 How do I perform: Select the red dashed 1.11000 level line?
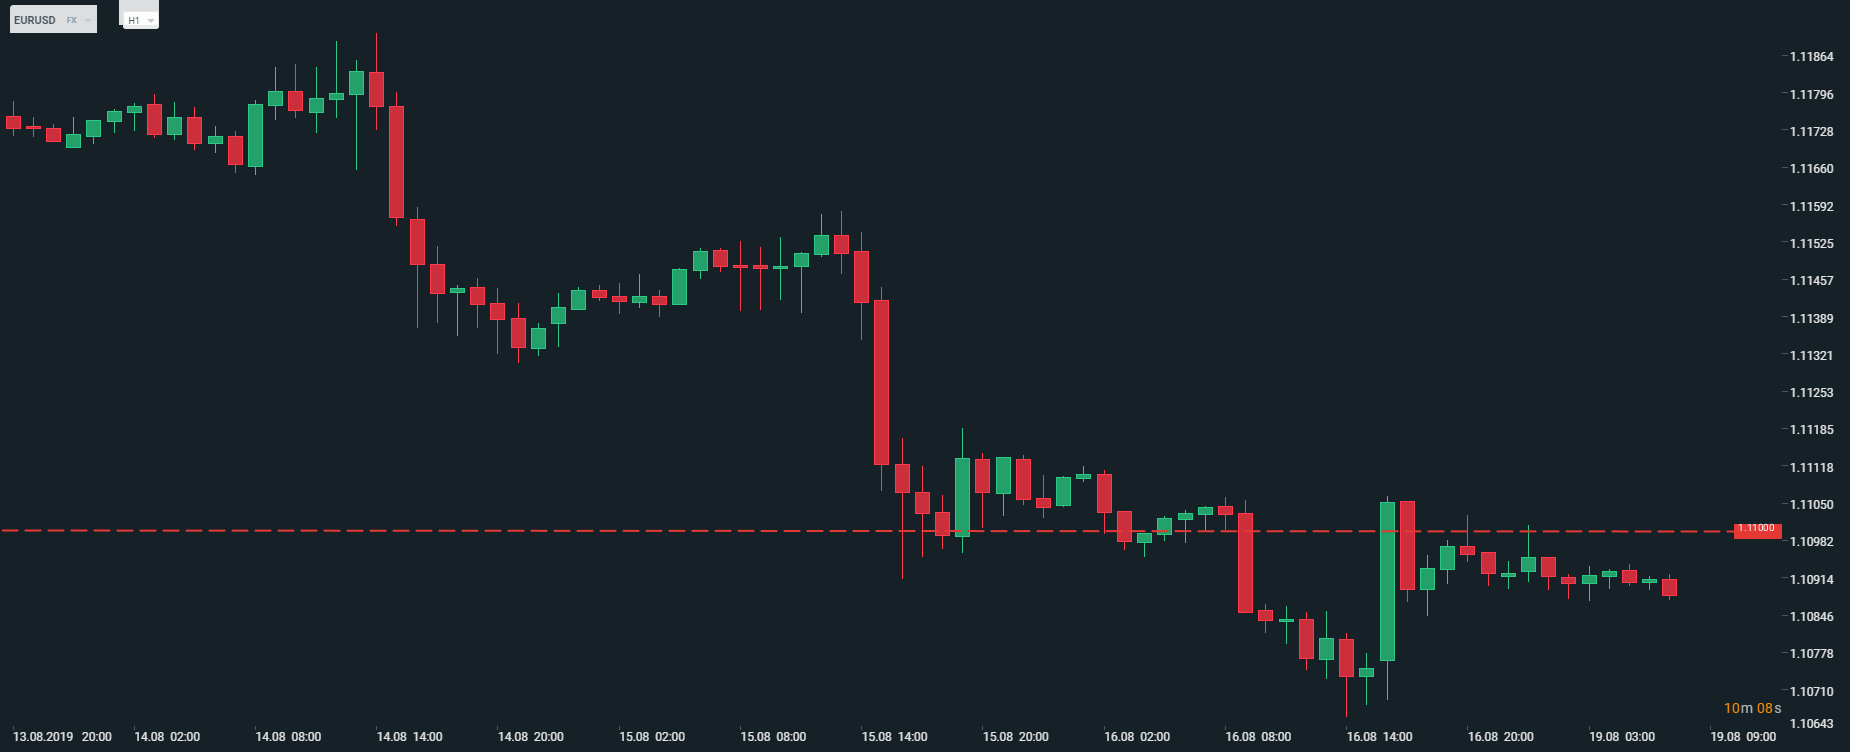coord(600,530)
